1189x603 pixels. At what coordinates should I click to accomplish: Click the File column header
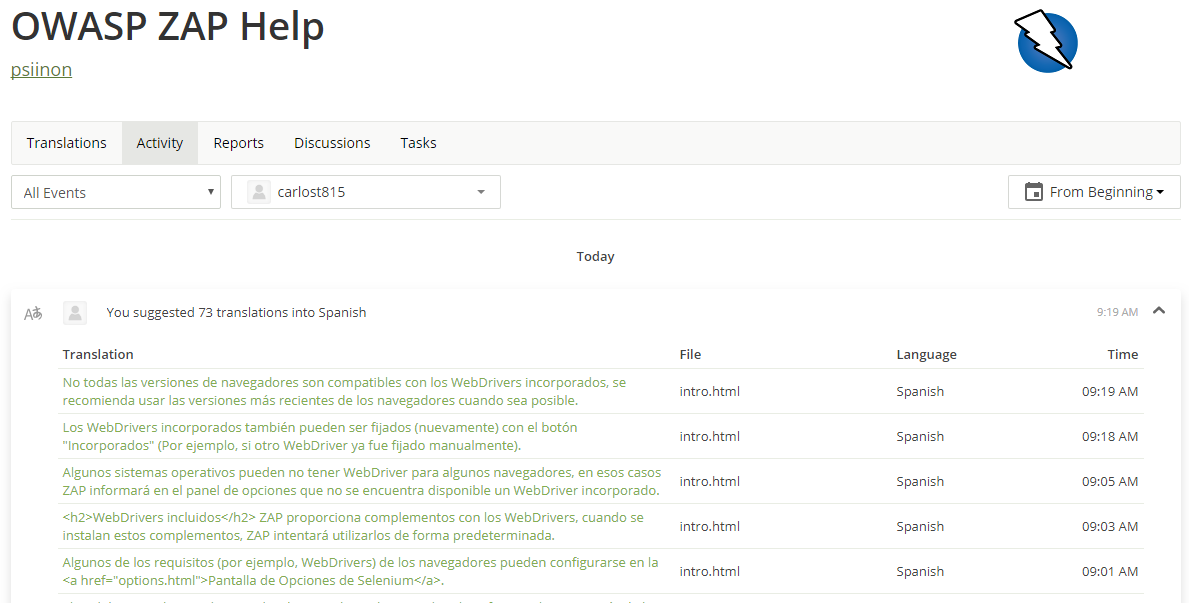click(690, 354)
